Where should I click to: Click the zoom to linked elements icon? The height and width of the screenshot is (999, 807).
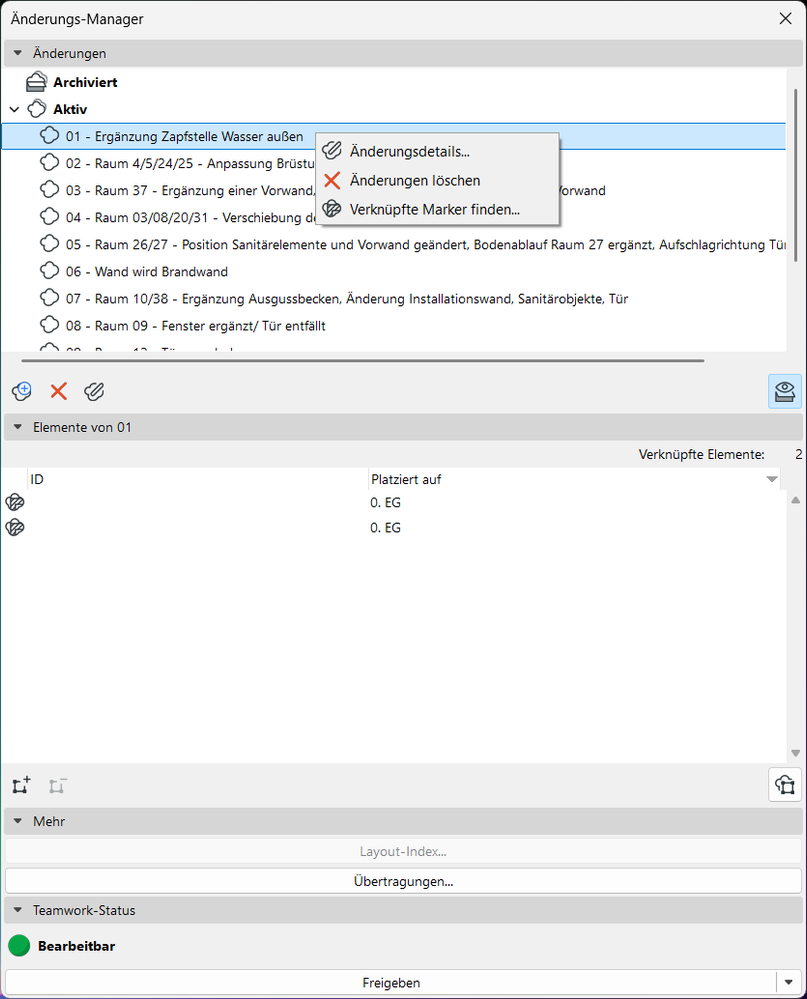pos(785,785)
